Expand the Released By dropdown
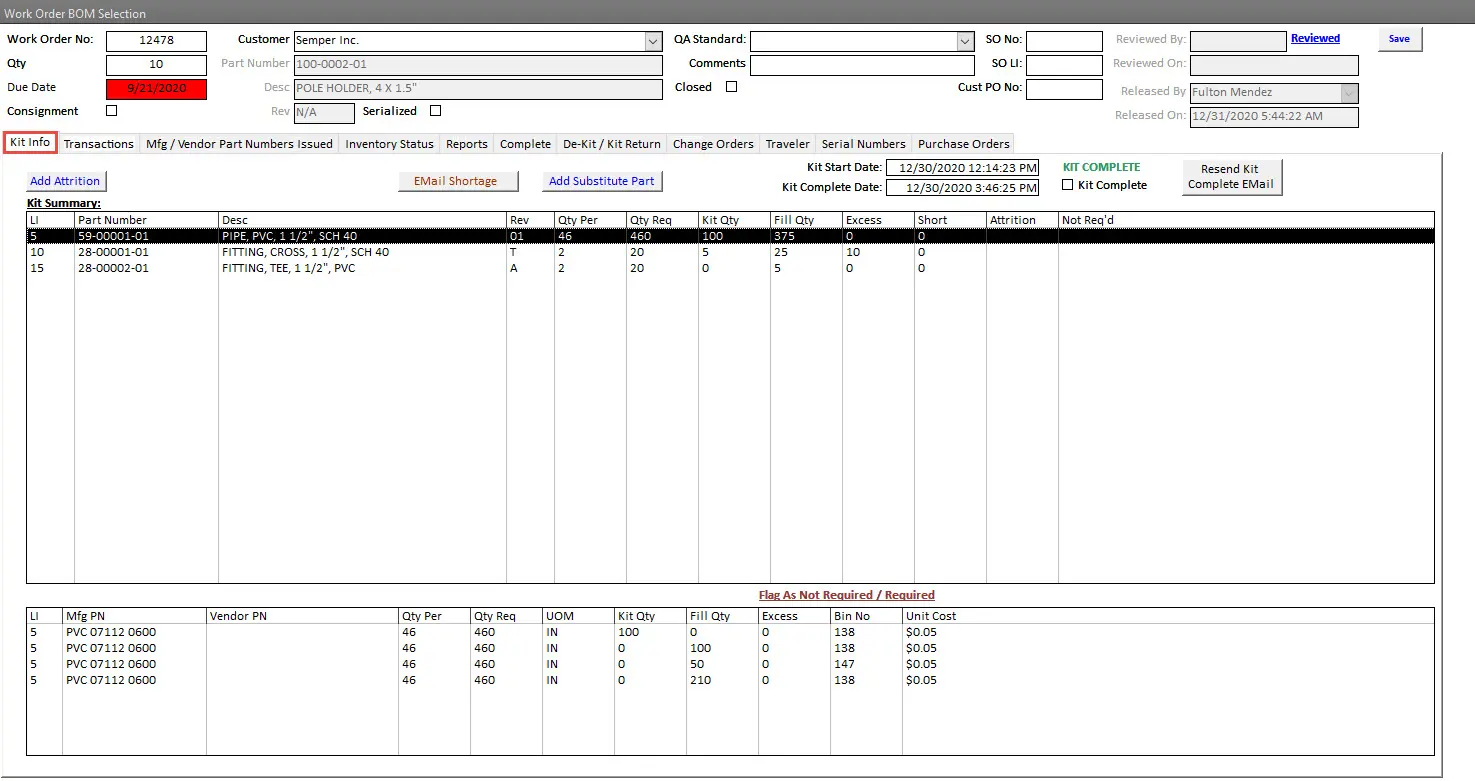1475x781 pixels. click(1349, 93)
